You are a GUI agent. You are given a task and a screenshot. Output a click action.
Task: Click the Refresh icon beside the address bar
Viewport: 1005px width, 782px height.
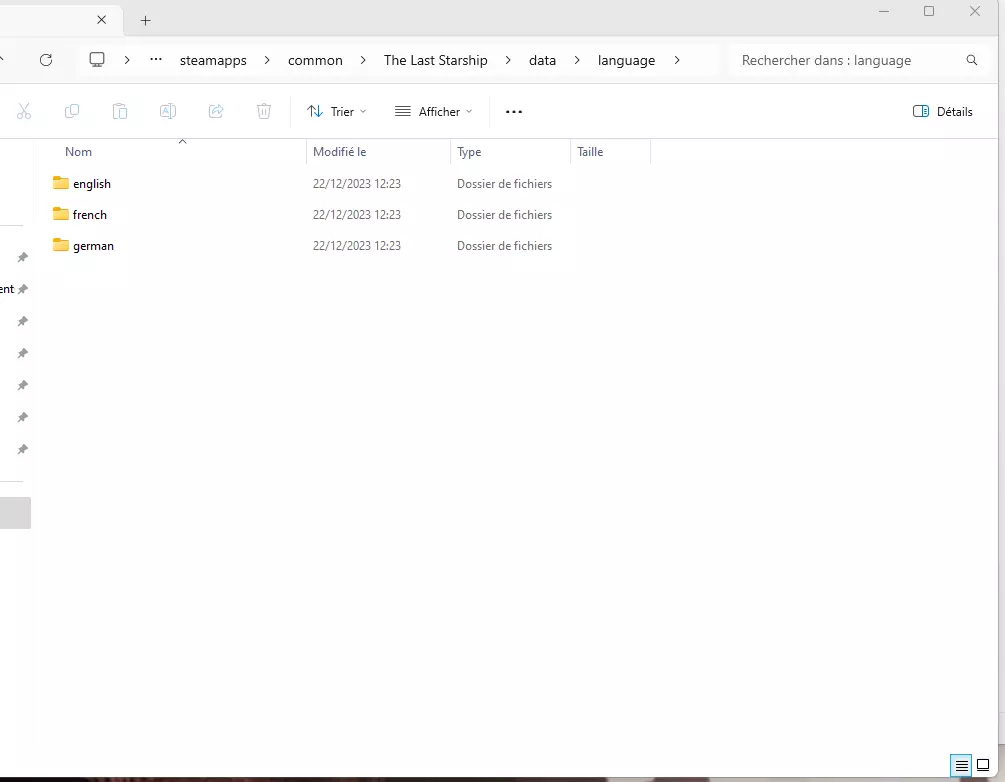pyautogui.click(x=46, y=60)
